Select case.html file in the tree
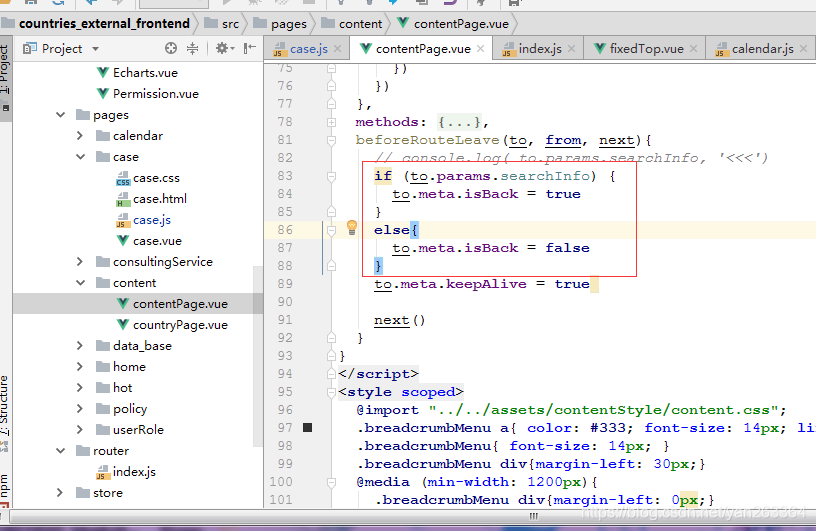Image resolution: width=816 pixels, height=531 pixels. (151, 199)
